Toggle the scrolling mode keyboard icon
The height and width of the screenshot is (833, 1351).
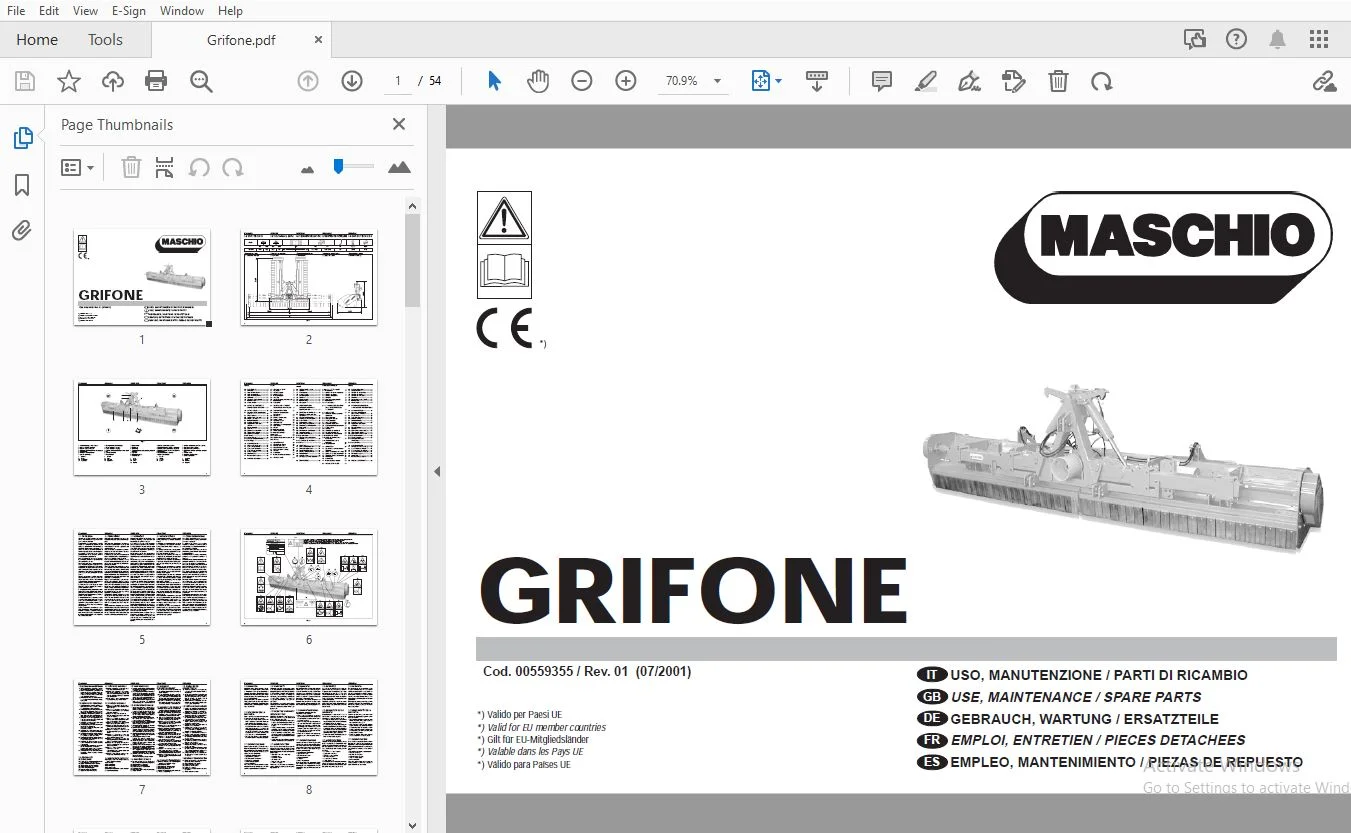coord(817,81)
